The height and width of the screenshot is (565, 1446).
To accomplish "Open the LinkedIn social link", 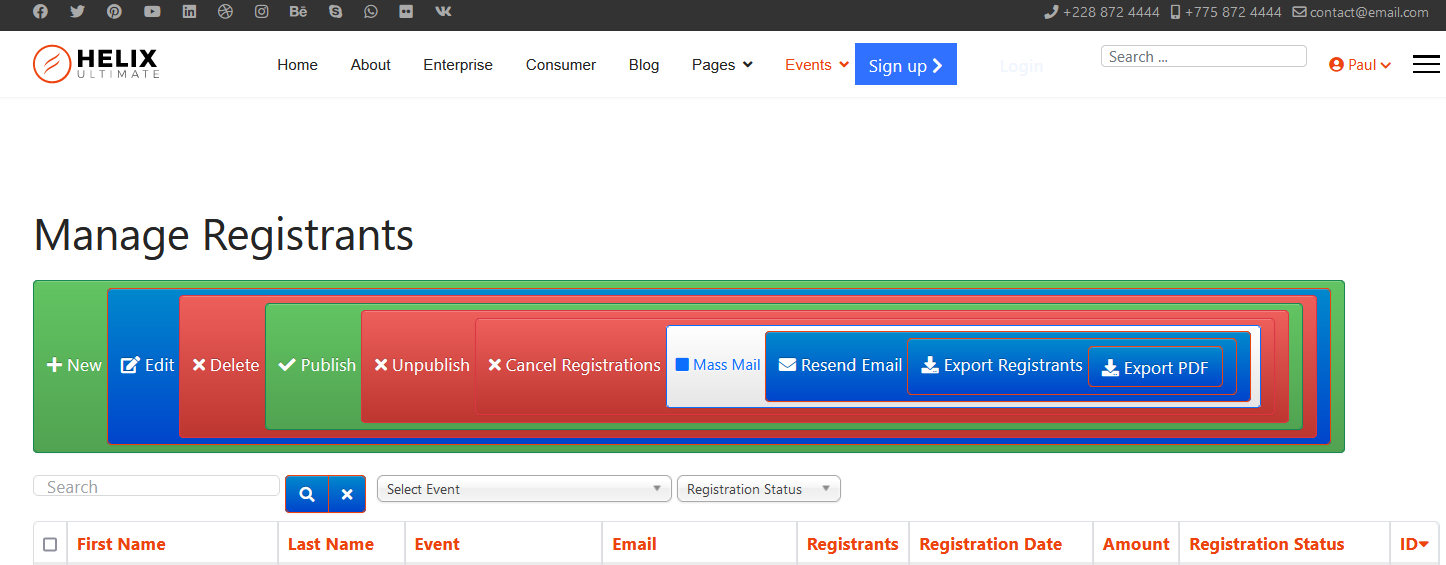I will (189, 12).
